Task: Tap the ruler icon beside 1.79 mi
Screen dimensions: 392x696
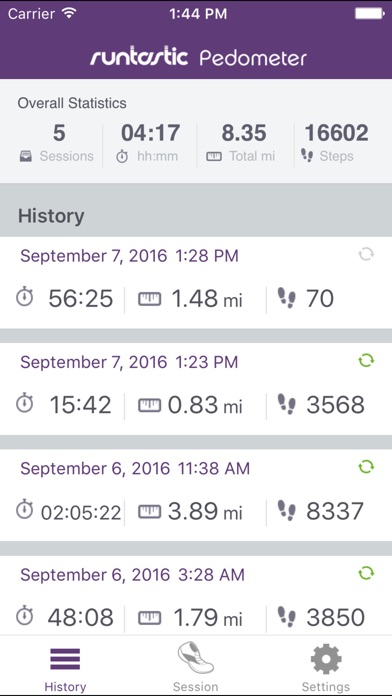Action: pyautogui.click(x=149, y=618)
